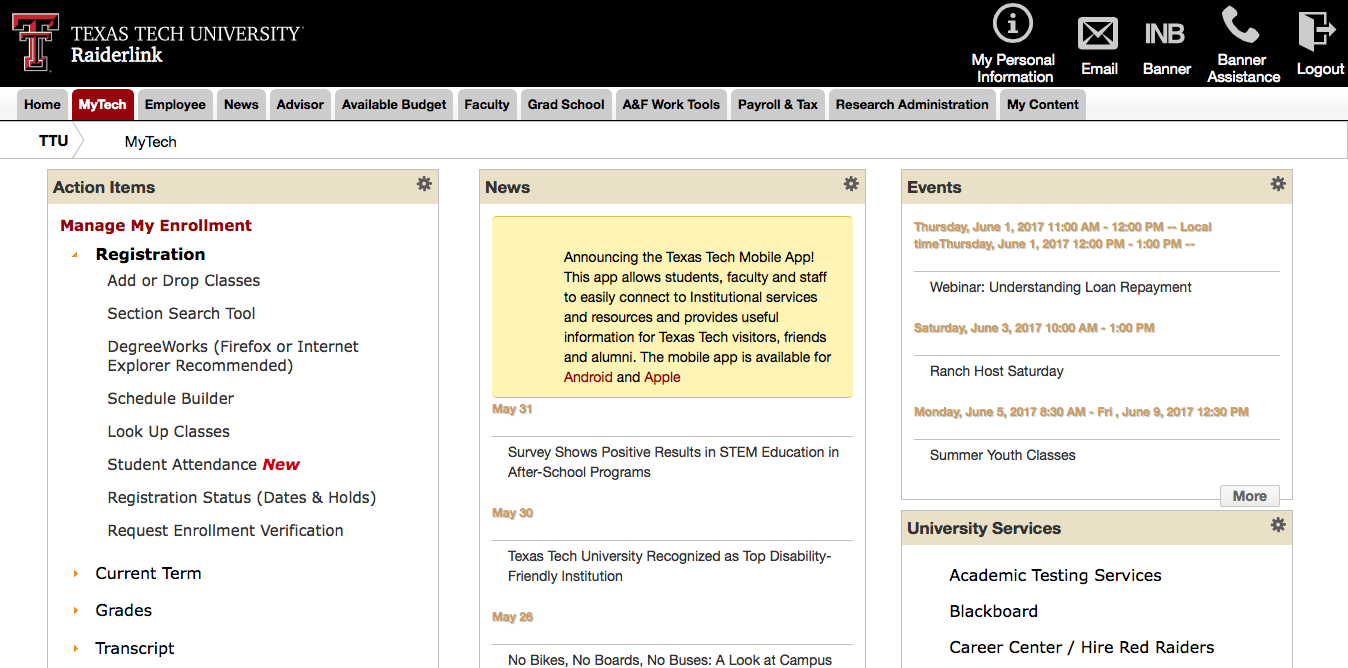
Task: Open News panel settings gear
Action: (x=851, y=184)
